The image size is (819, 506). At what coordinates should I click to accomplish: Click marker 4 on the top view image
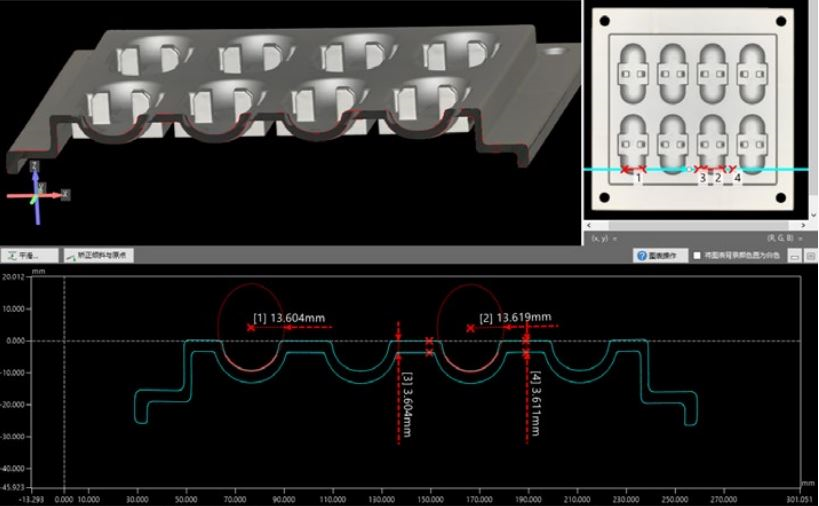coord(737,178)
